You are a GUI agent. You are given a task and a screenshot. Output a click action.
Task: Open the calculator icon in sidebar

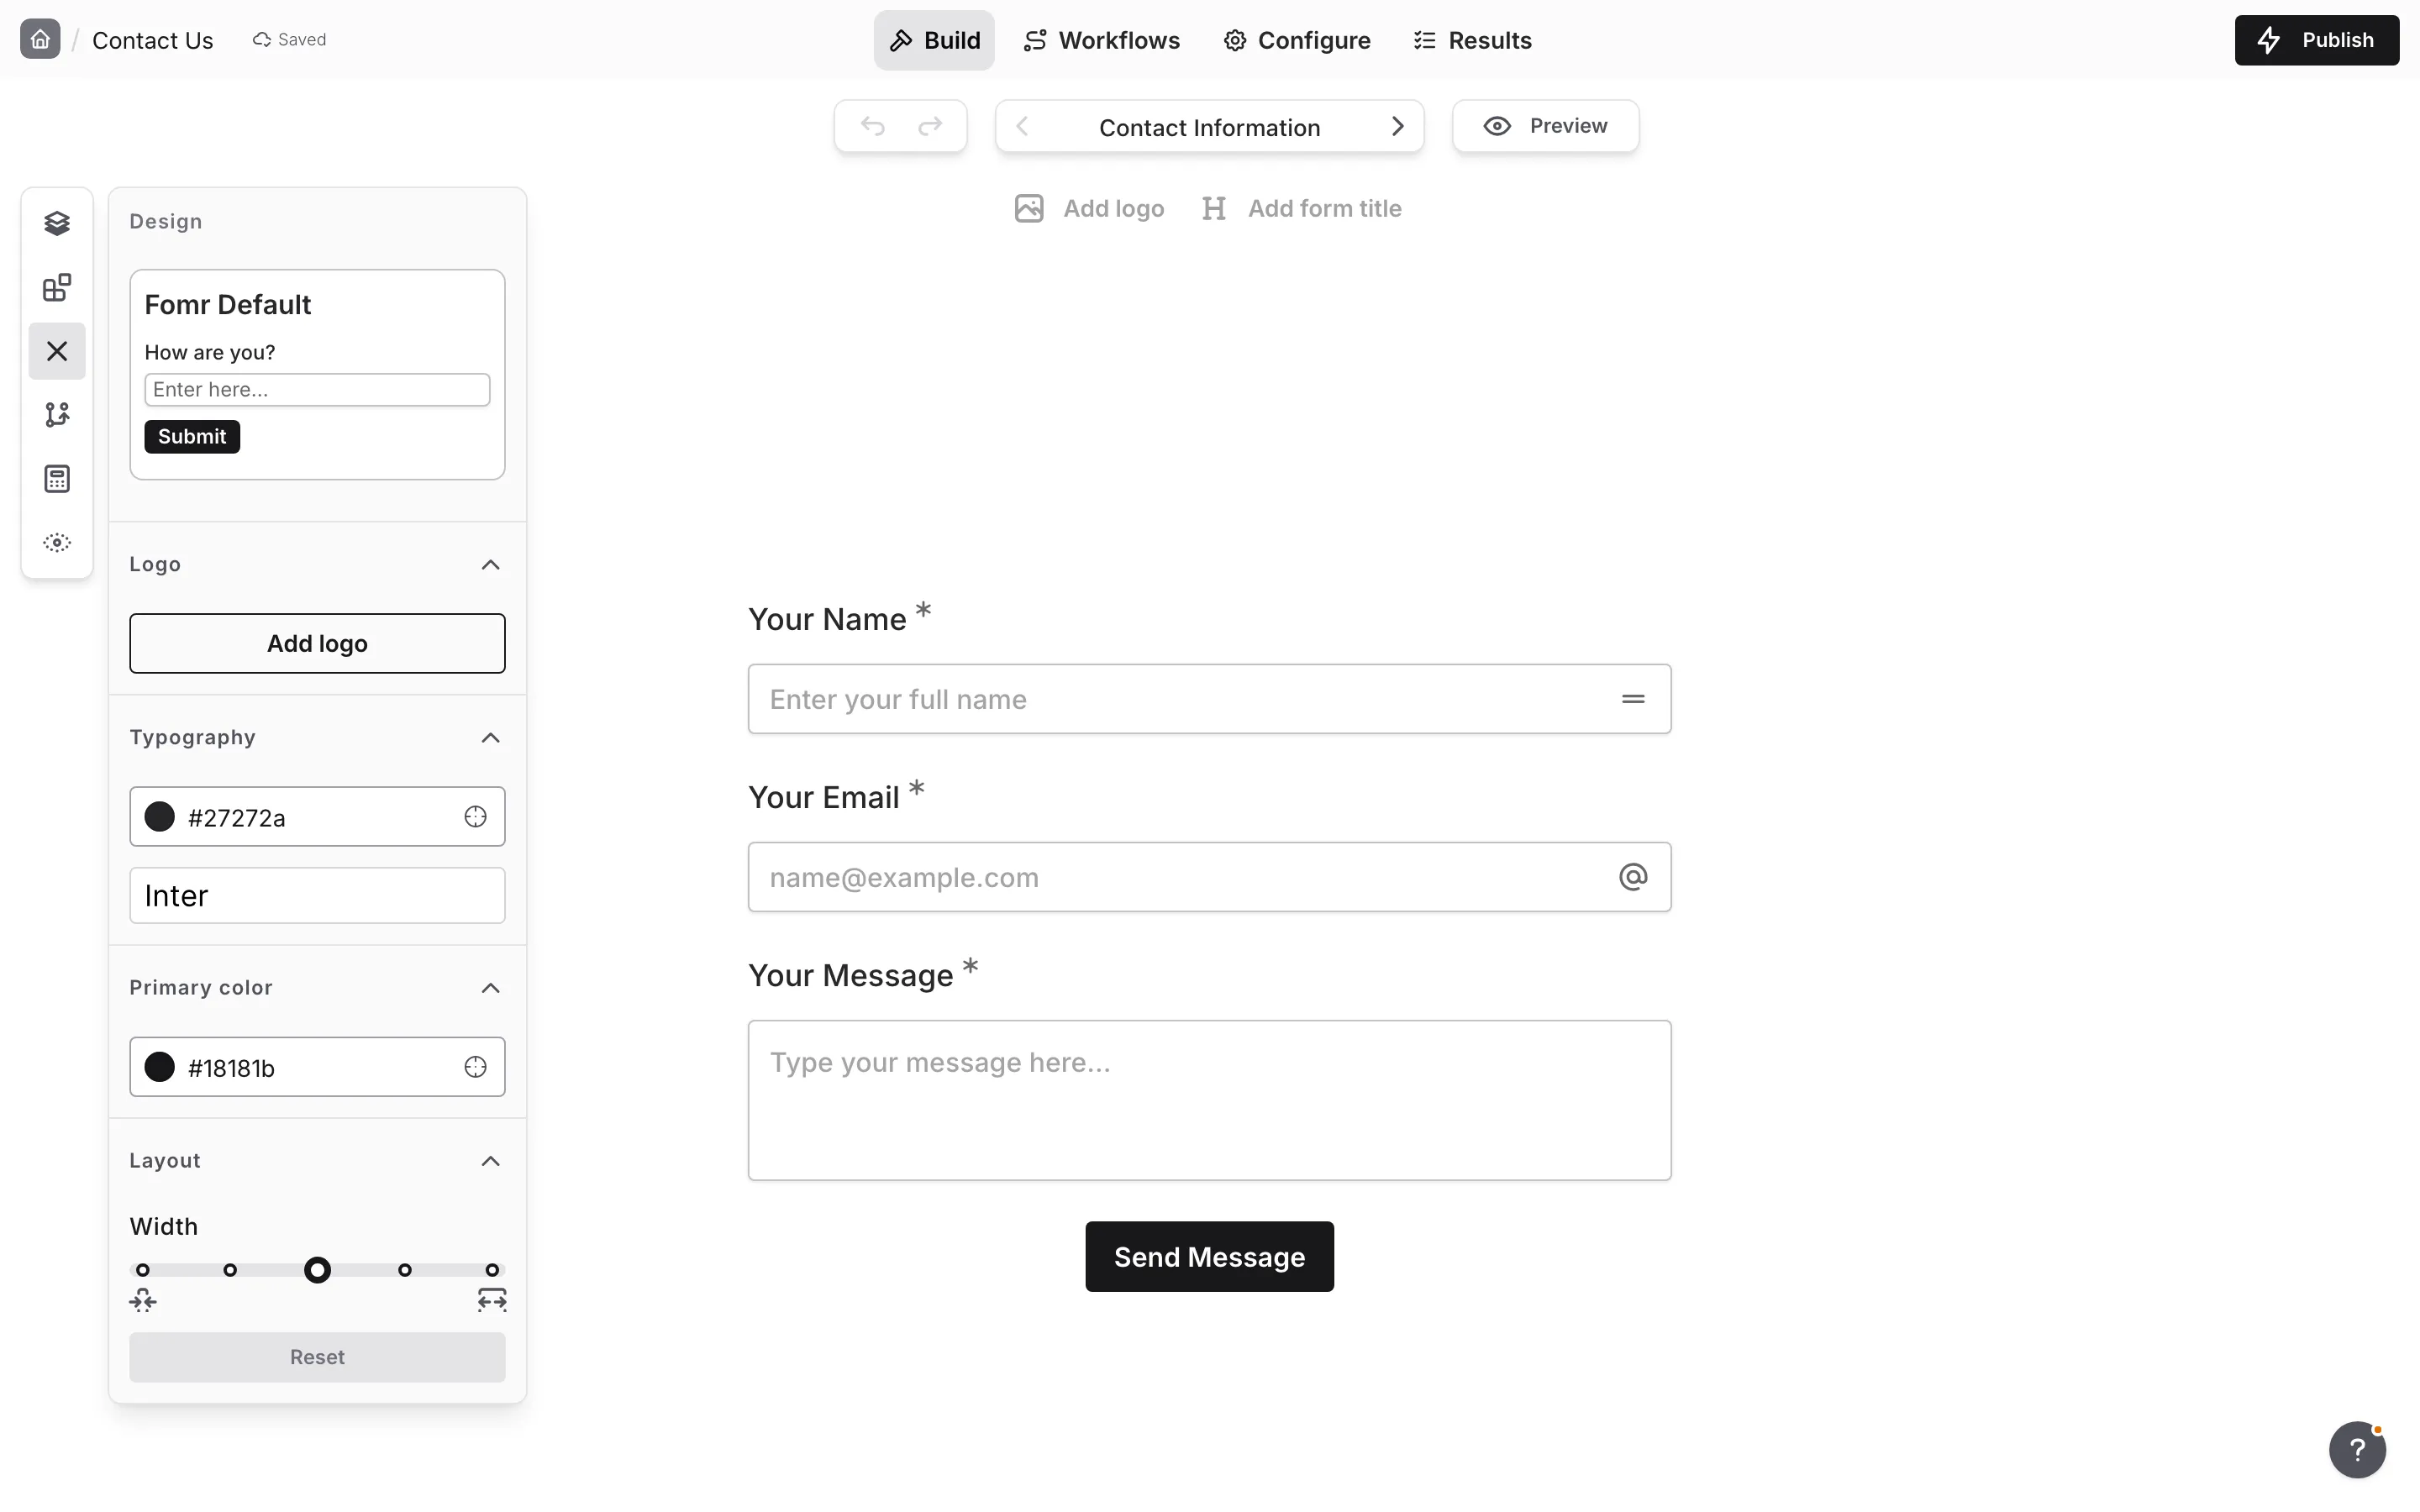(57, 479)
